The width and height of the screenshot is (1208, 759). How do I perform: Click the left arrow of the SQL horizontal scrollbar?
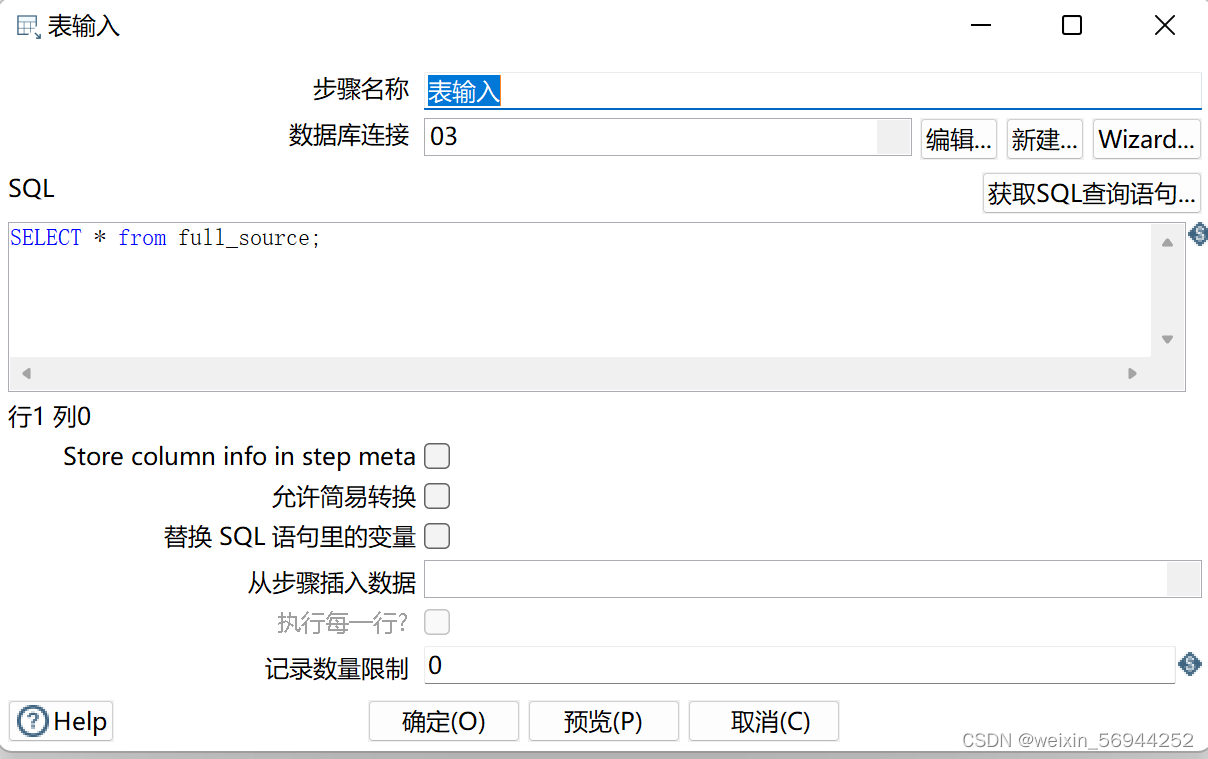25,373
